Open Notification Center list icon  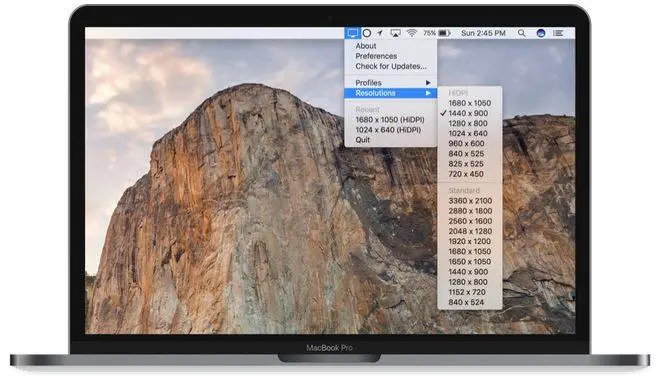[558, 33]
